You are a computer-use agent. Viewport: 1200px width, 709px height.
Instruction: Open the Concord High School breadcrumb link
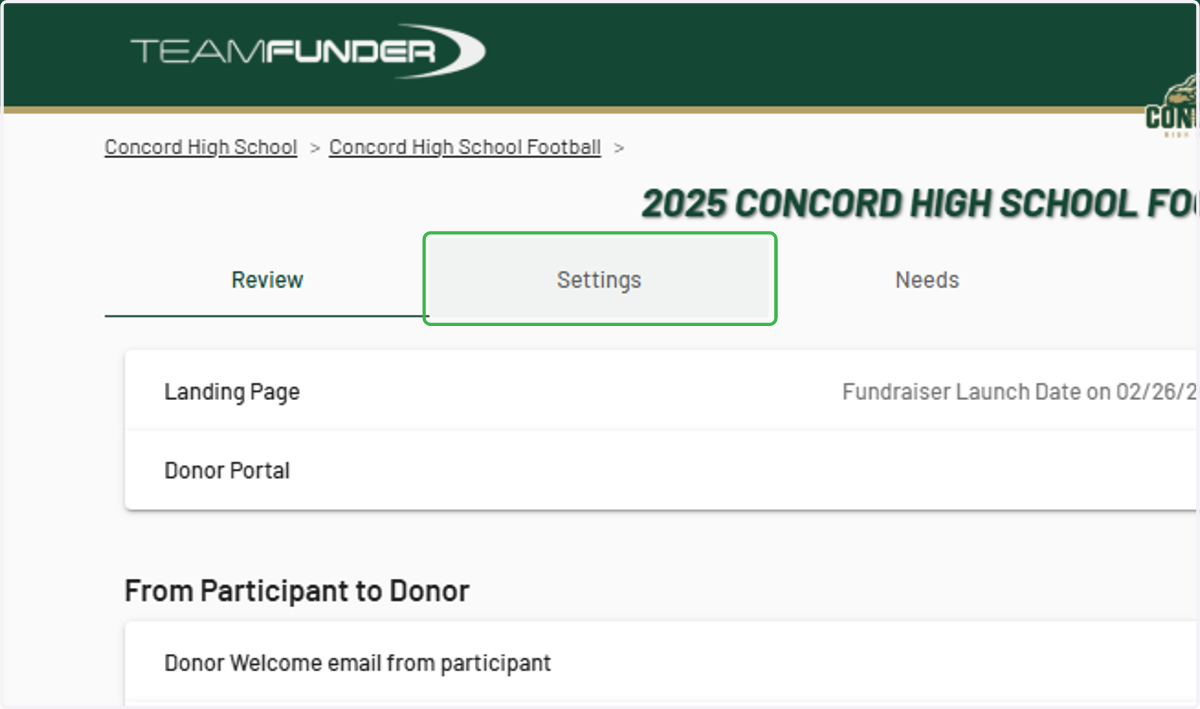pyautogui.click(x=201, y=147)
